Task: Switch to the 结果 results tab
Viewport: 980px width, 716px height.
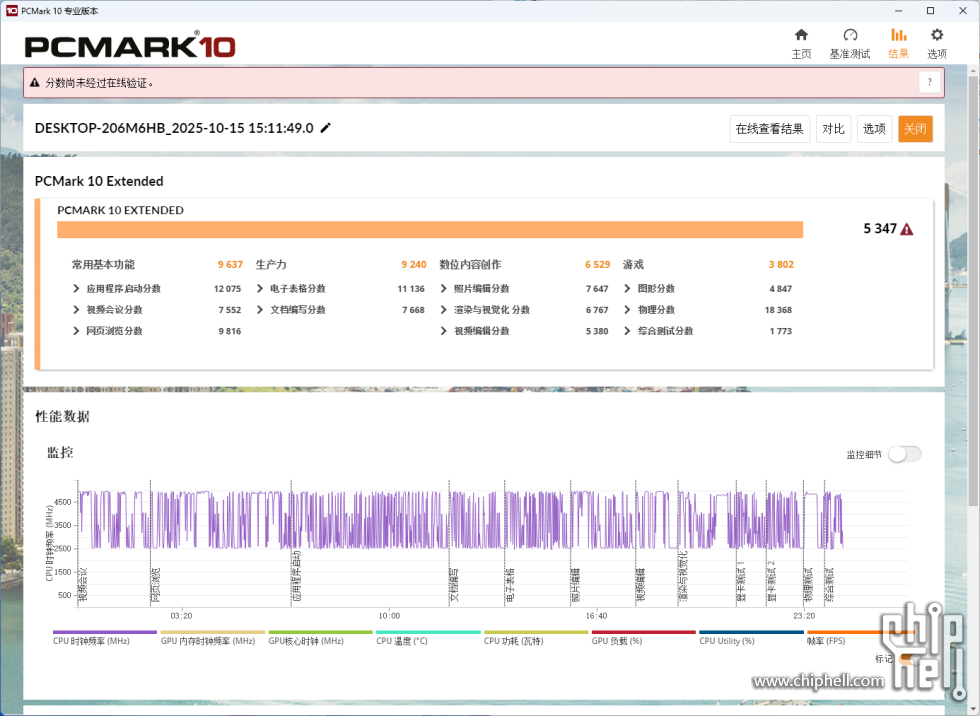Action: (898, 43)
